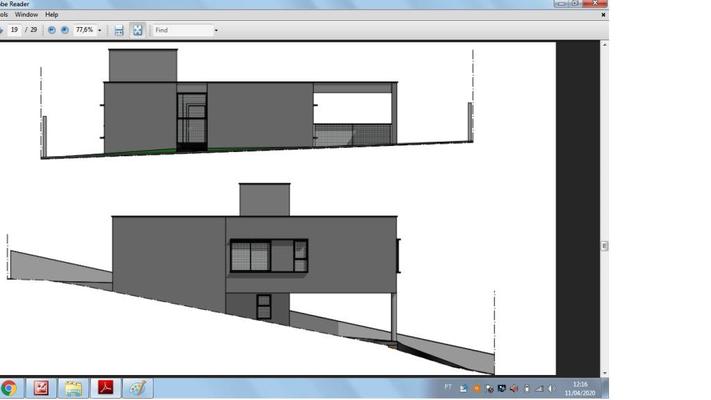Click the vertical scrollbar thumb on the right

pos(603,245)
